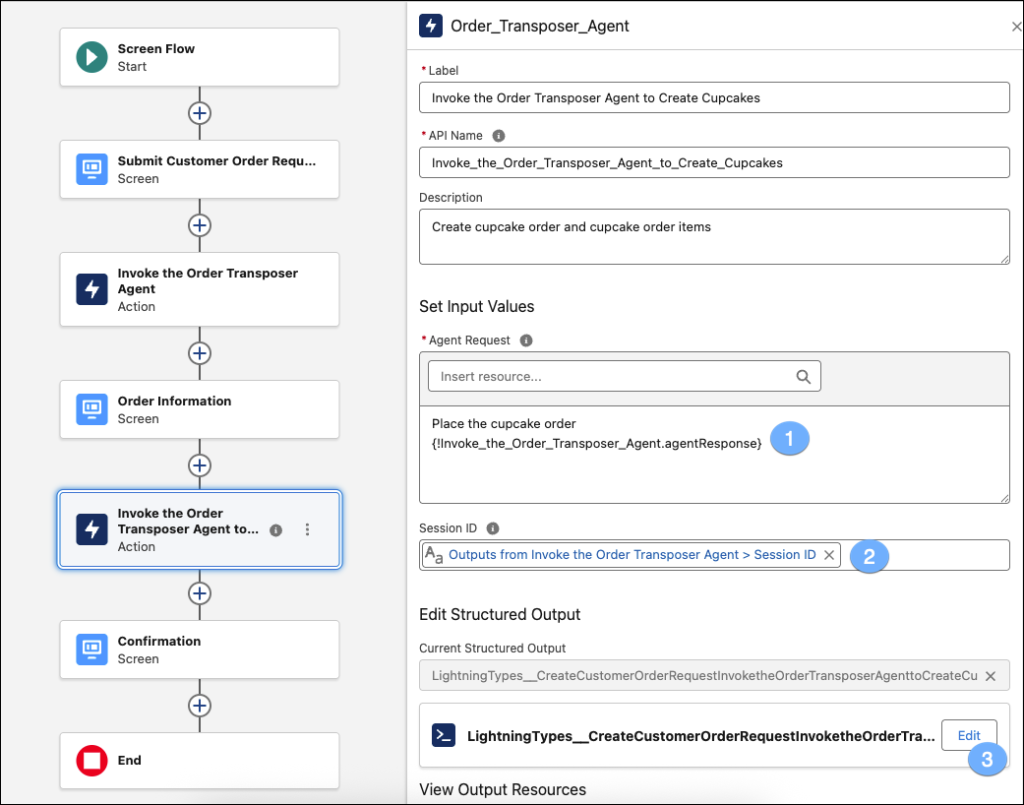Screen dimensions: 1024x805
Task: Clear the Current Structured Output value
Action: [x=990, y=676]
